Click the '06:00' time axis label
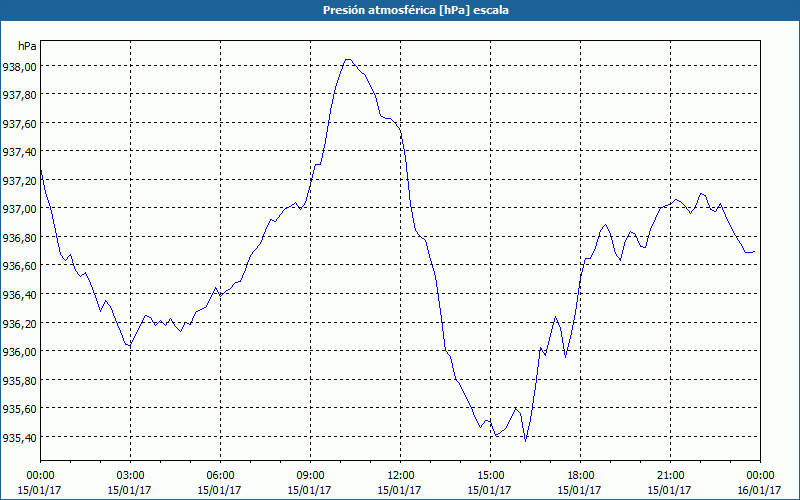Screen dimensions: 800x500 point(220,476)
